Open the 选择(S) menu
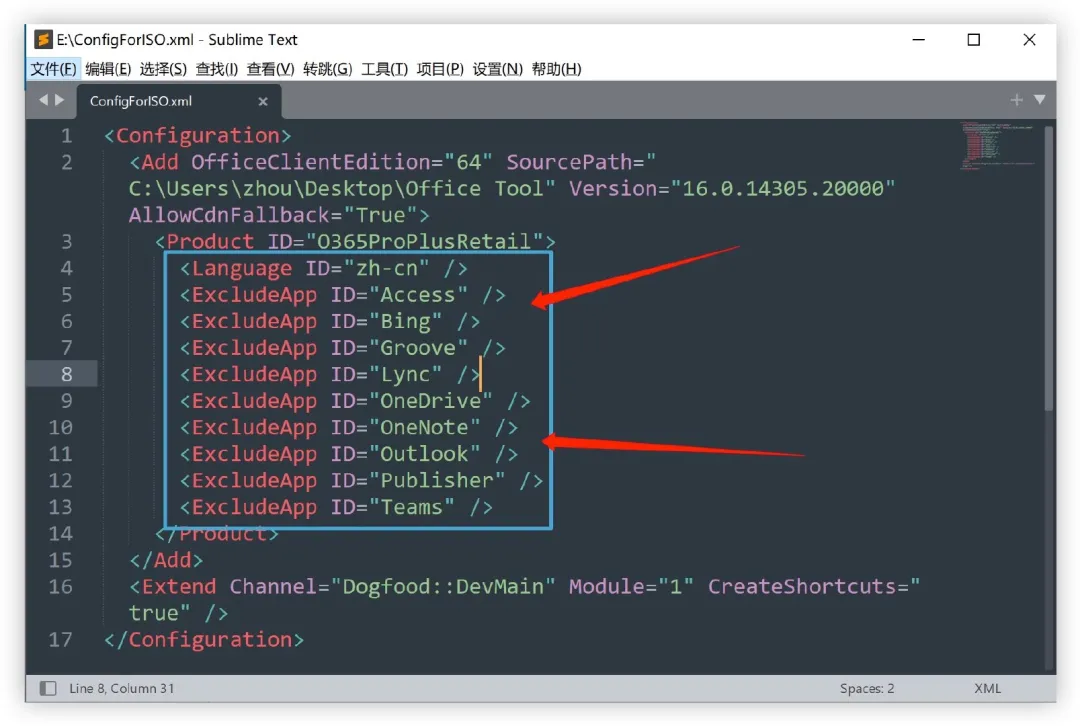Image resolution: width=1080 pixels, height=726 pixels. point(163,69)
